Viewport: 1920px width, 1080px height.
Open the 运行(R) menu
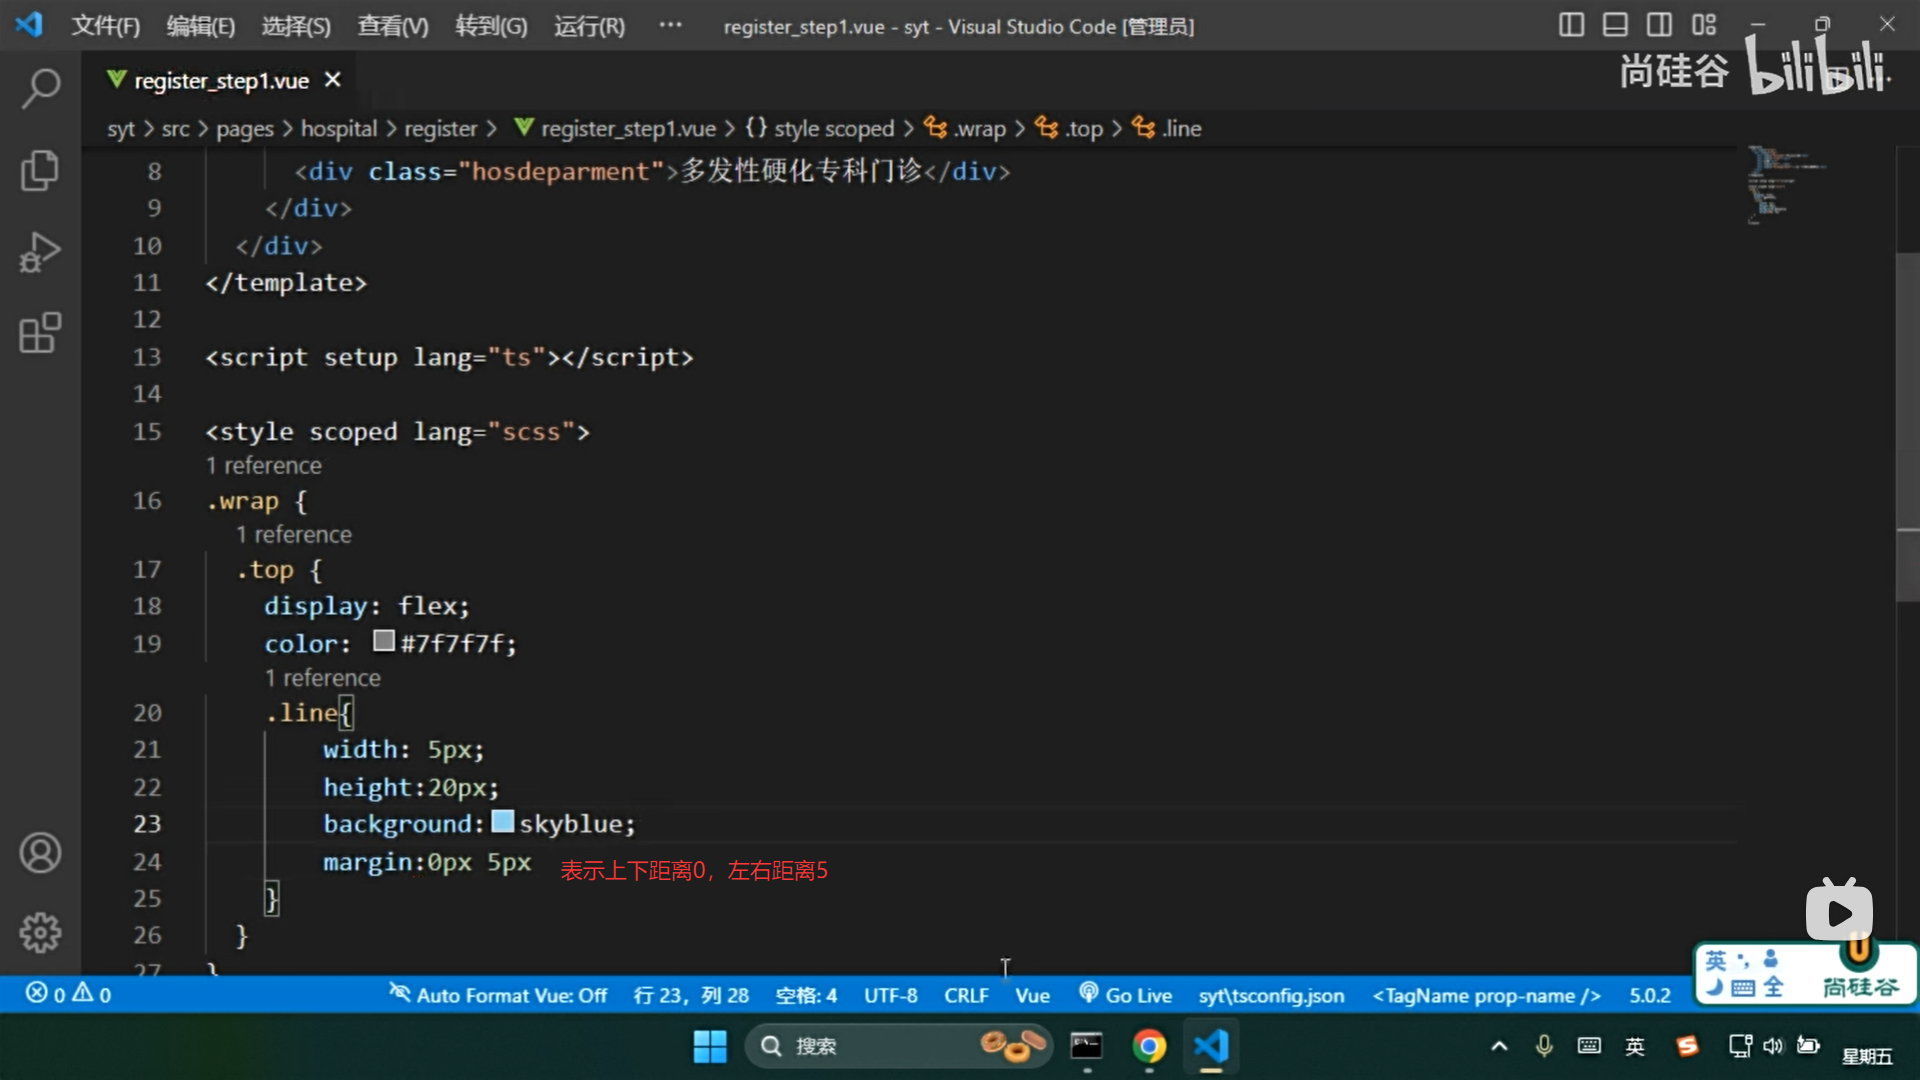coord(589,26)
